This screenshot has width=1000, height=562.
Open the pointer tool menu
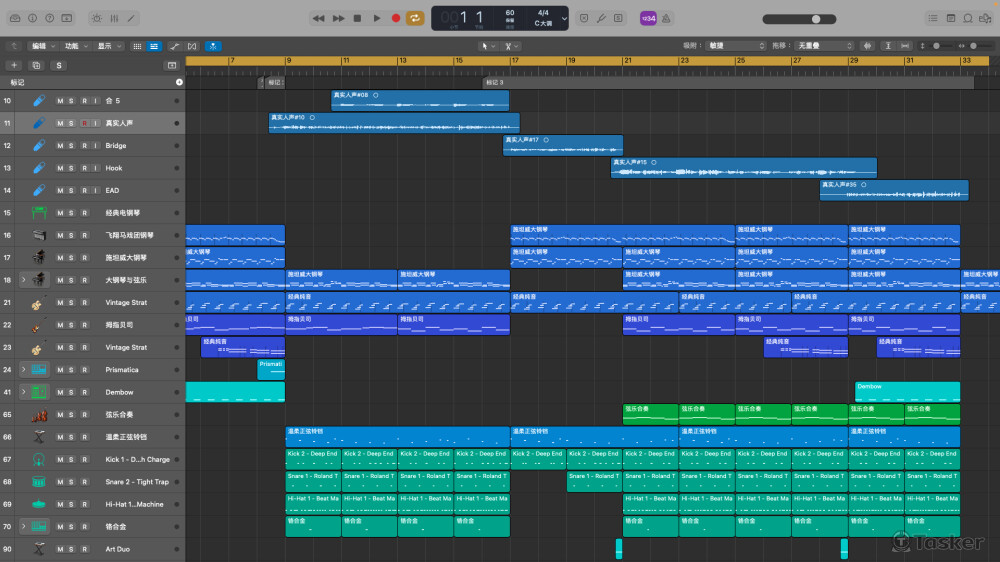[x=488, y=46]
